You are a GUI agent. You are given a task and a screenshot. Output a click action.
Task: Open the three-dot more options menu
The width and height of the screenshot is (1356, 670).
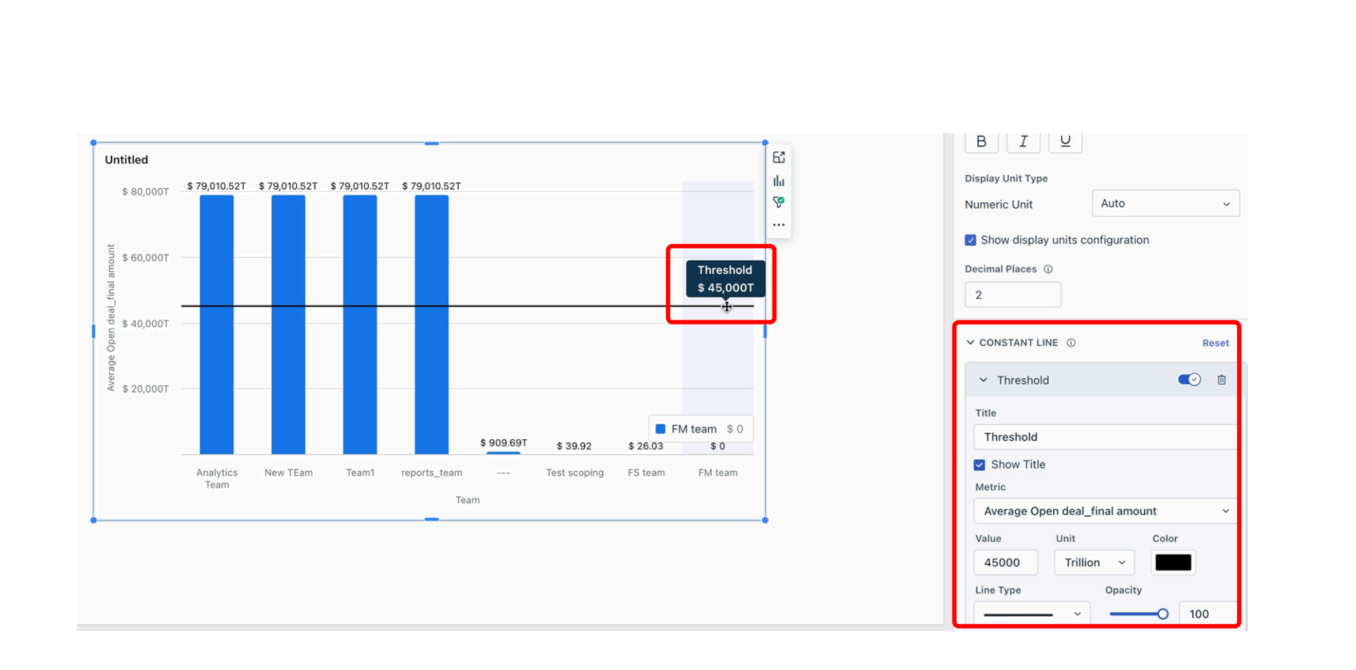click(x=779, y=225)
